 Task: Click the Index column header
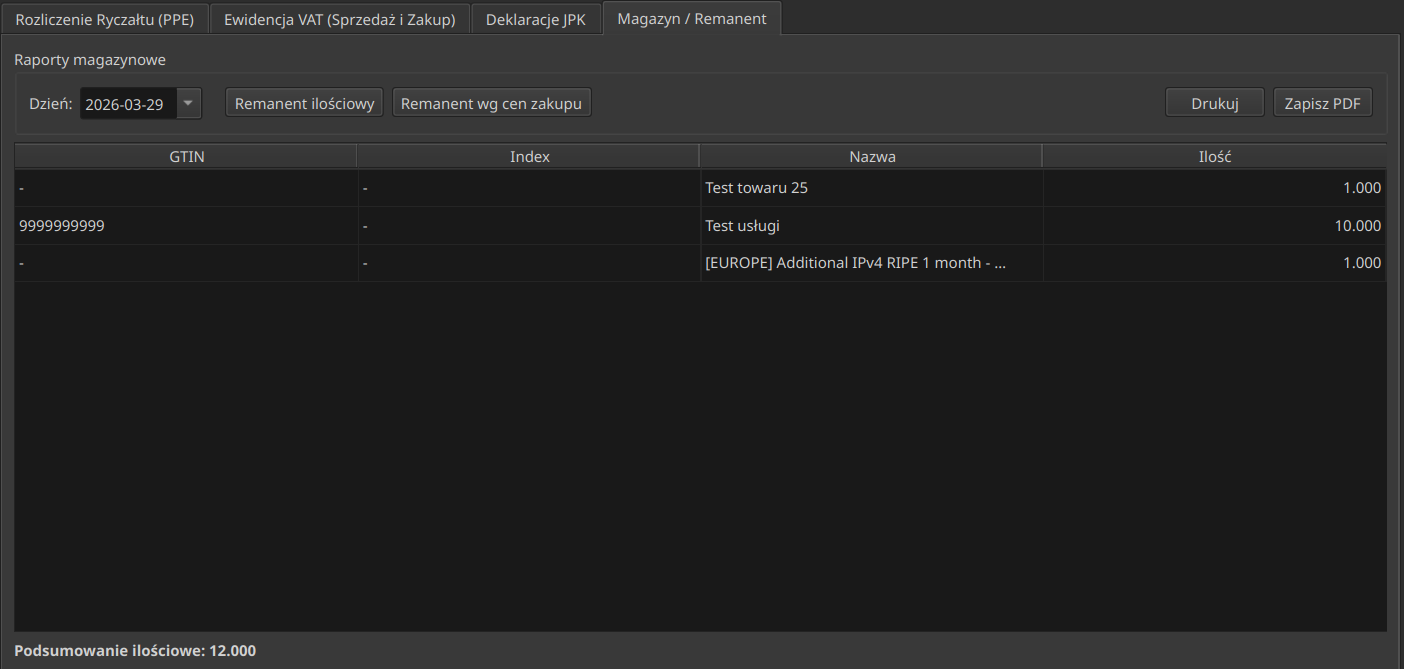[529, 157]
